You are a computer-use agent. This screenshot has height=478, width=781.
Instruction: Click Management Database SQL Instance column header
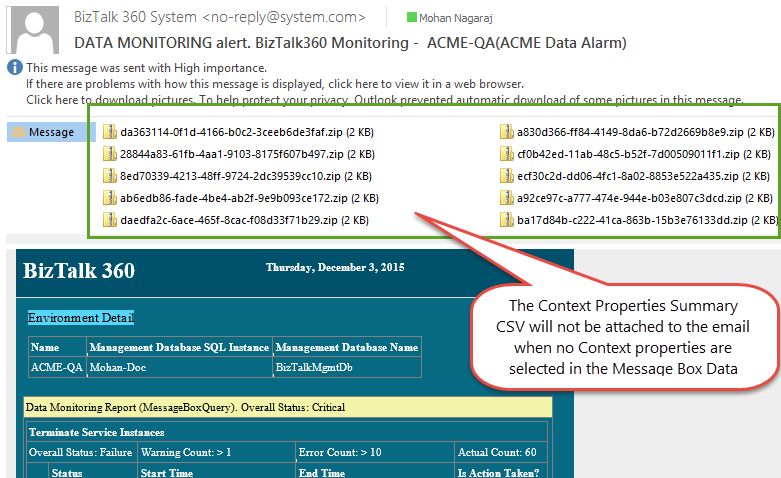179,347
